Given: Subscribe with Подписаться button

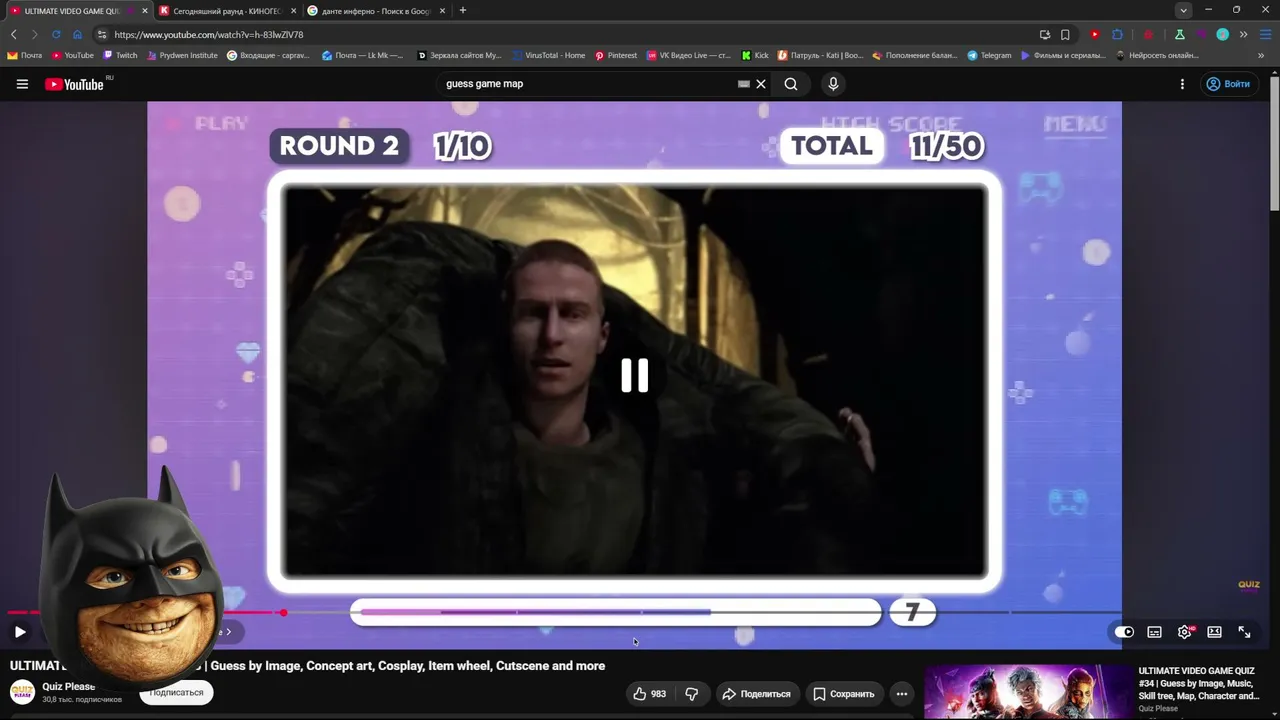Looking at the screenshot, I should [x=176, y=693].
